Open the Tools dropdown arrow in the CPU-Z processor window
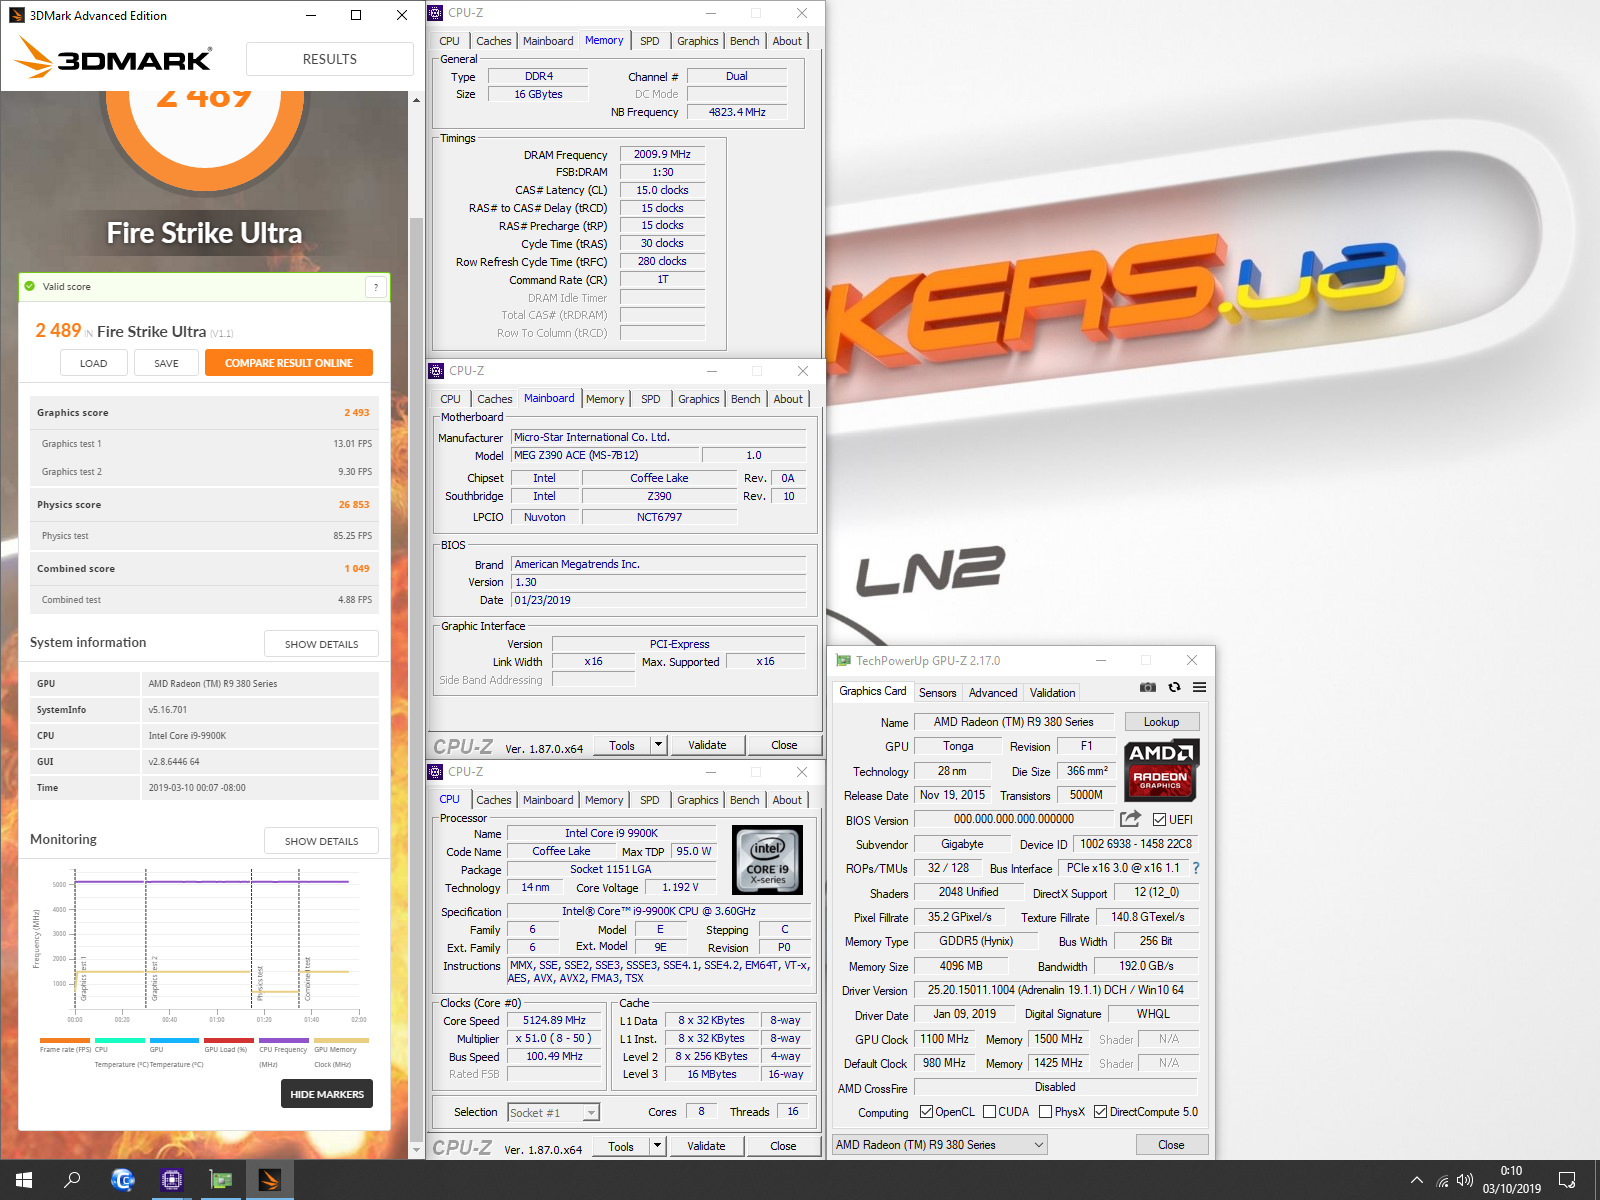The height and width of the screenshot is (1200, 1600). click(x=657, y=1146)
